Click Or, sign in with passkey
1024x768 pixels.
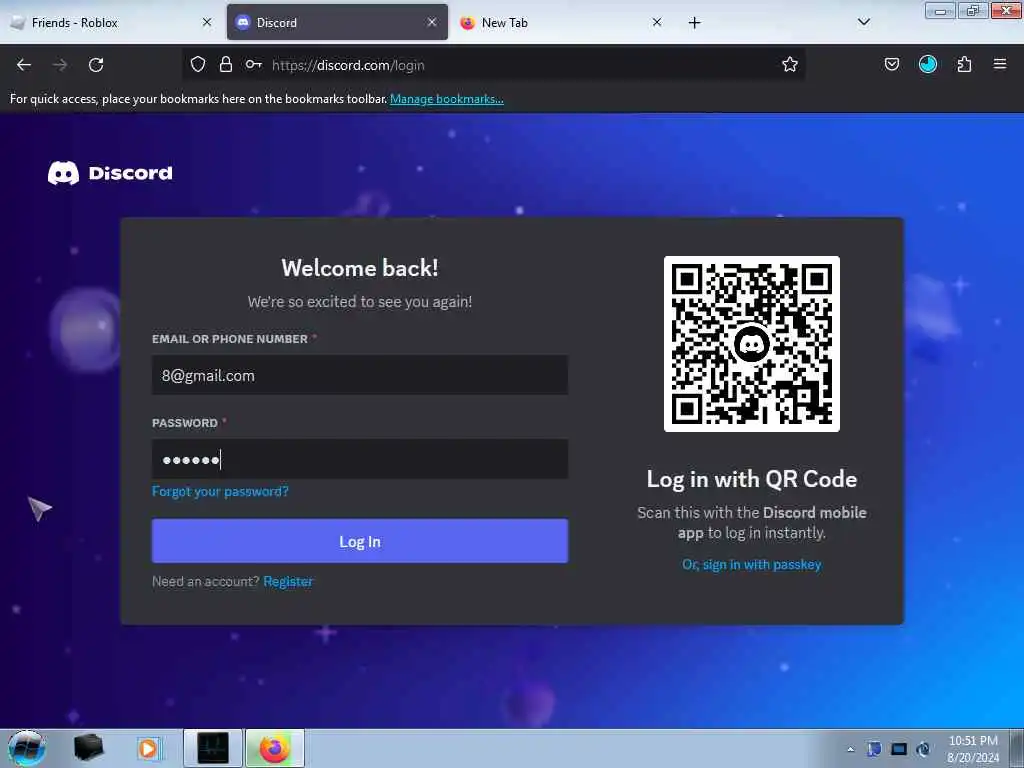click(752, 565)
